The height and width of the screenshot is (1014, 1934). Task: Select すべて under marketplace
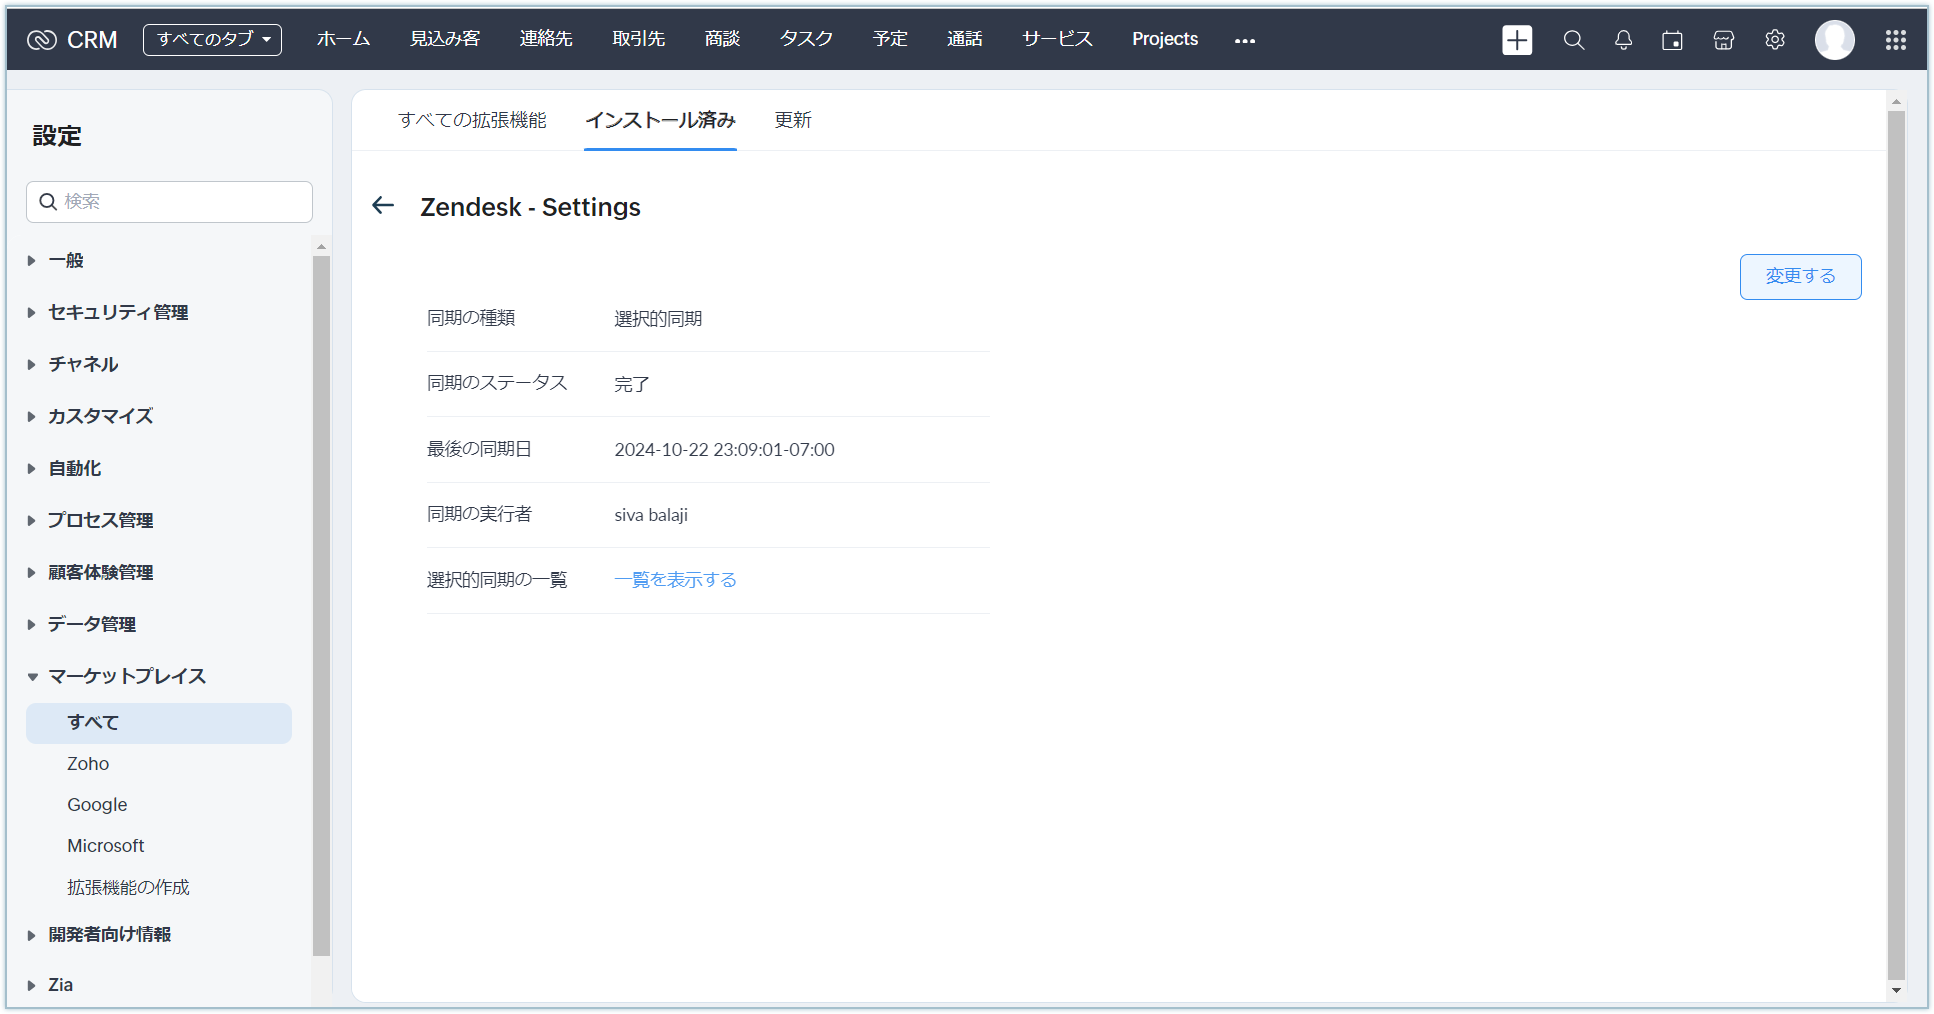click(x=159, y=723)
